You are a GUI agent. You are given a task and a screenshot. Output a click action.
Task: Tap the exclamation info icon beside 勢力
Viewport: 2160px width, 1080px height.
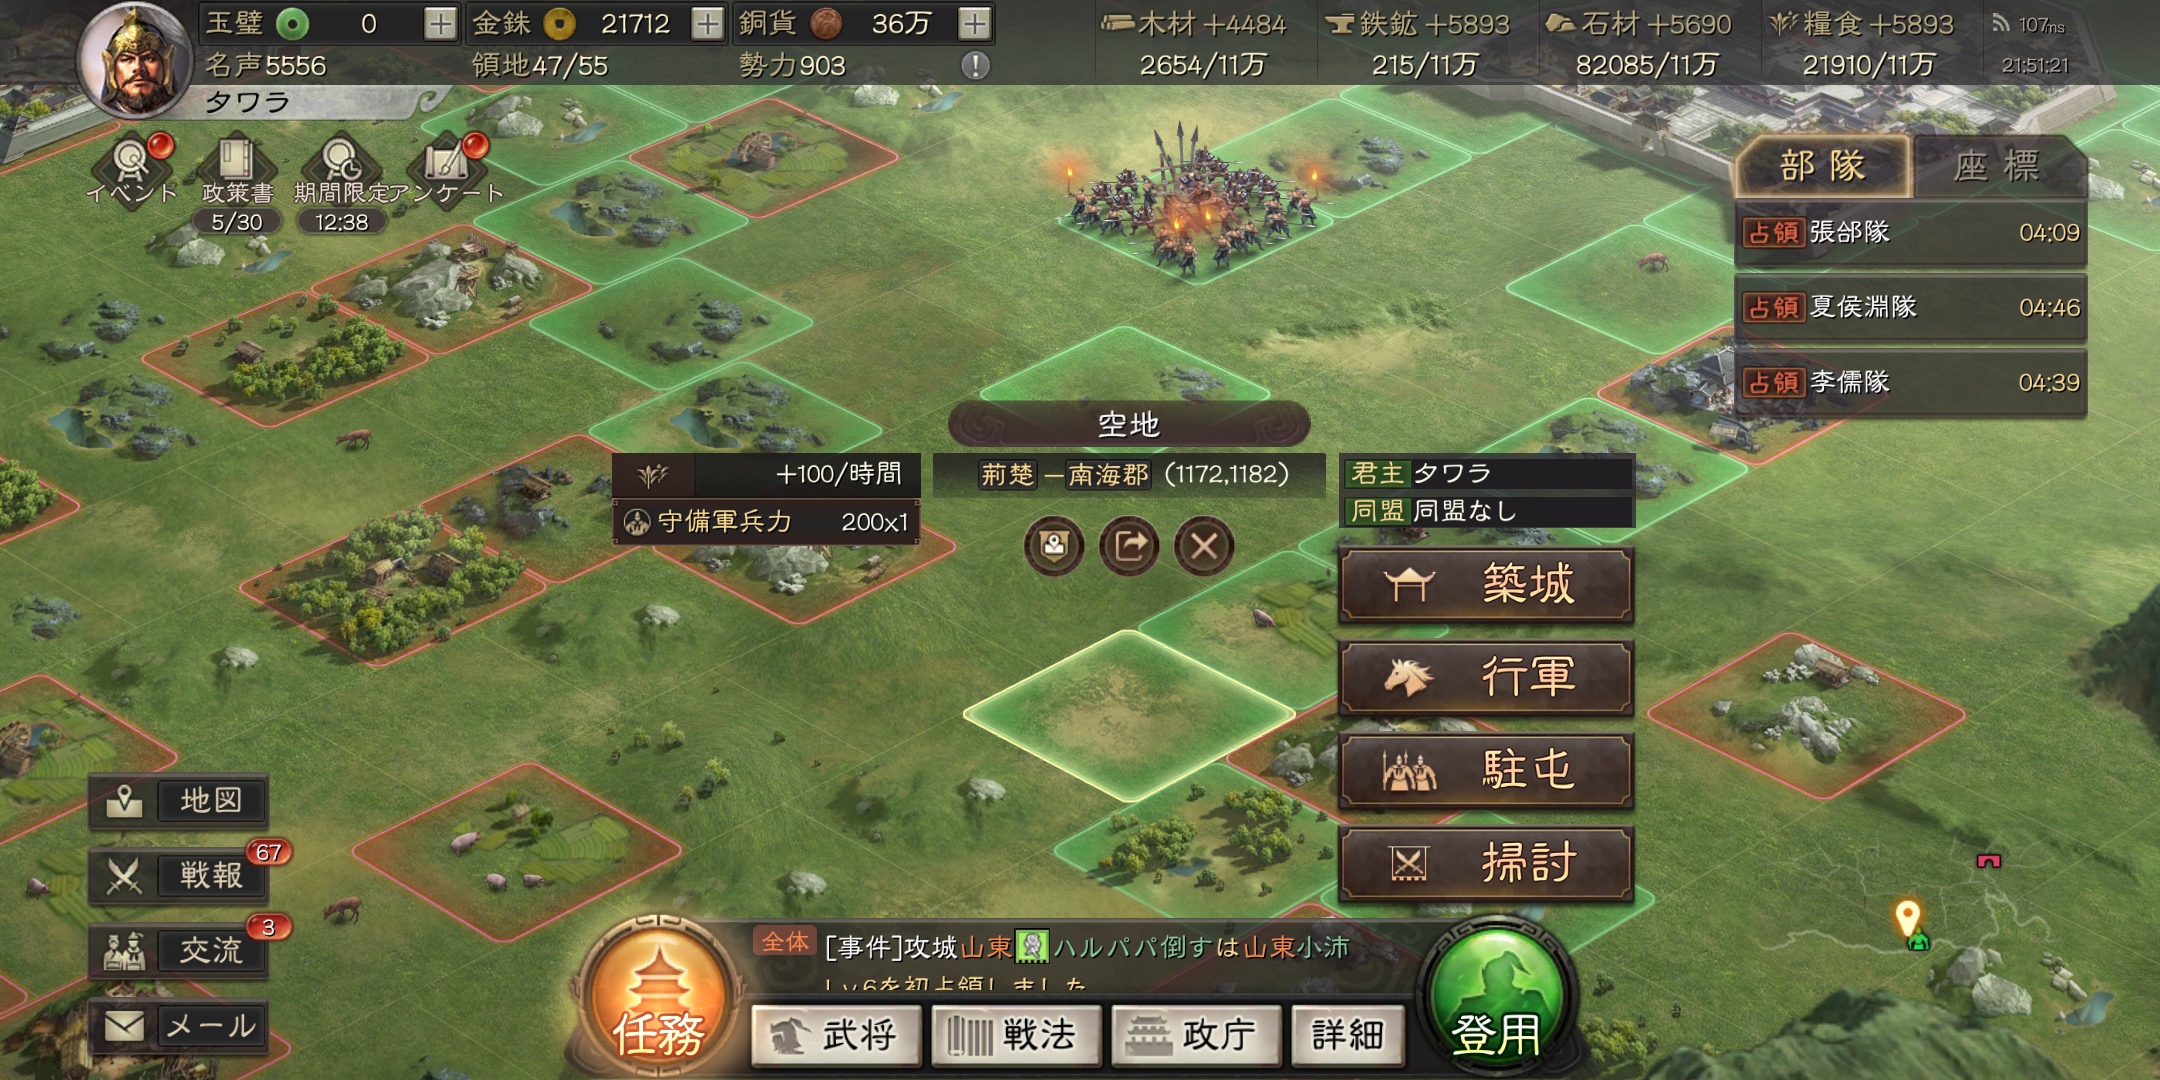pyautogui.click(x=975, y=66)
